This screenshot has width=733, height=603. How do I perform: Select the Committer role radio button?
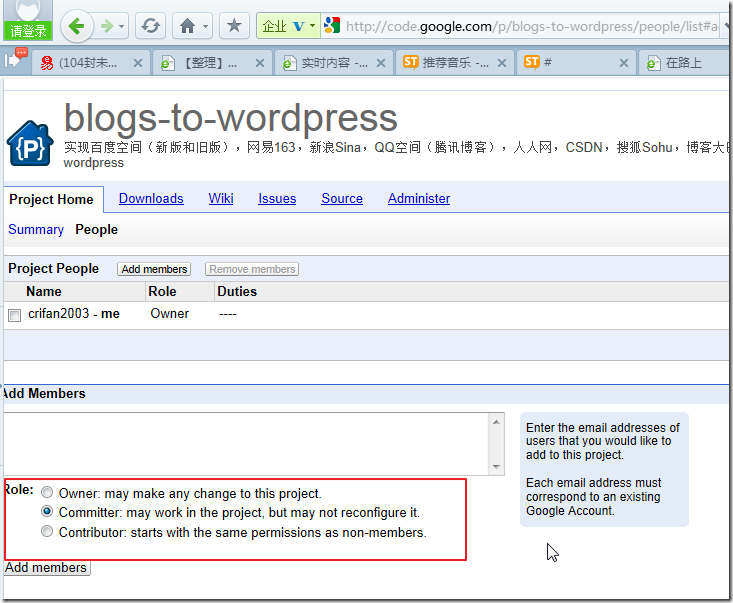[x=47, y=511]
